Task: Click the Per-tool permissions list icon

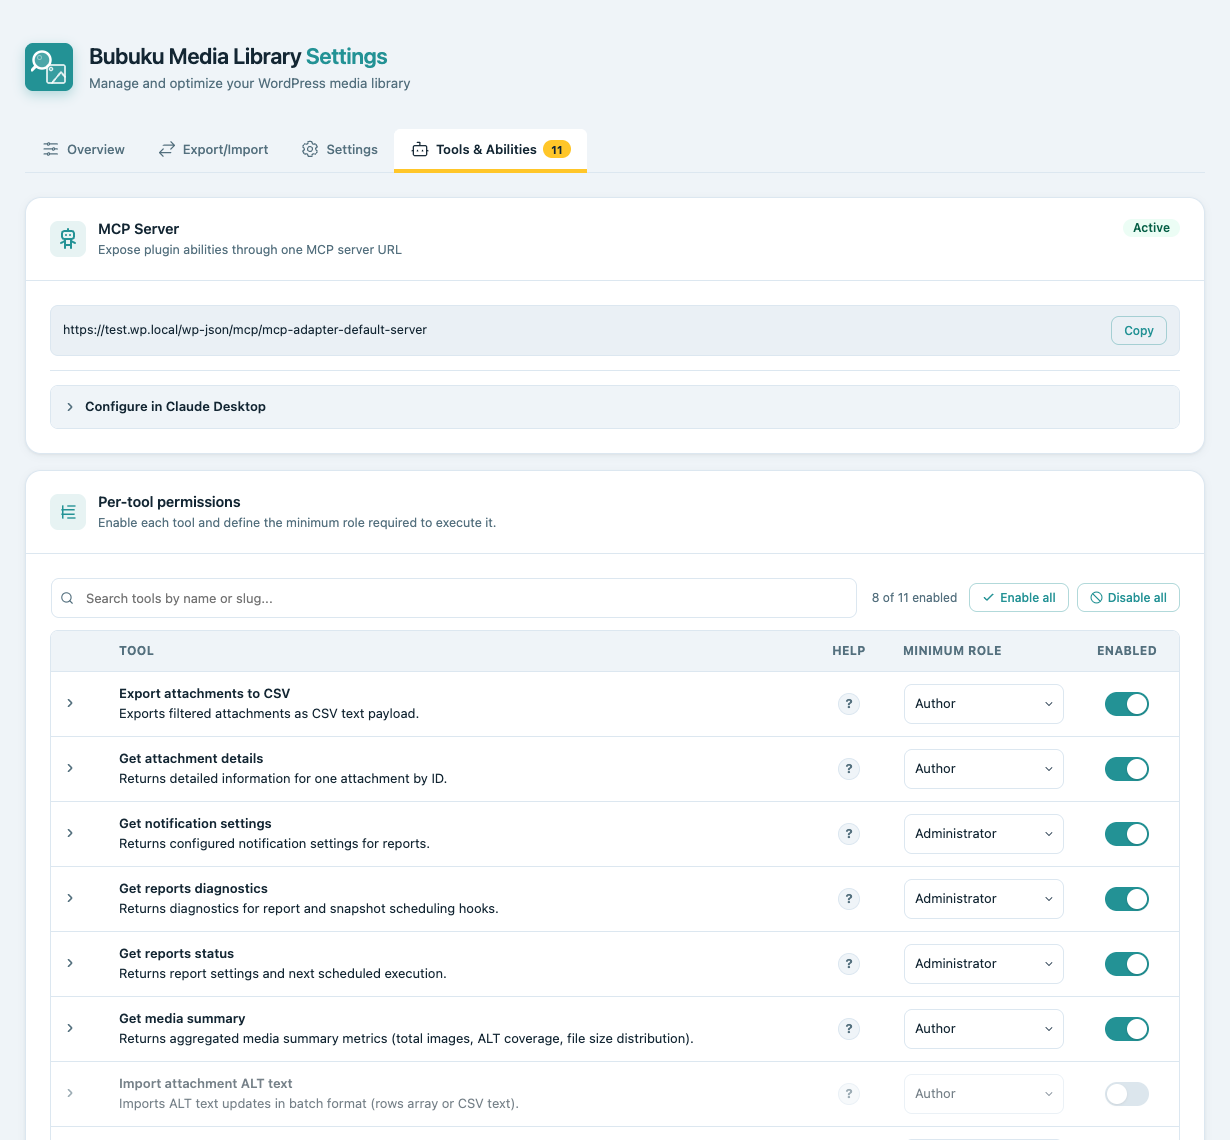Action: (68, 512)
